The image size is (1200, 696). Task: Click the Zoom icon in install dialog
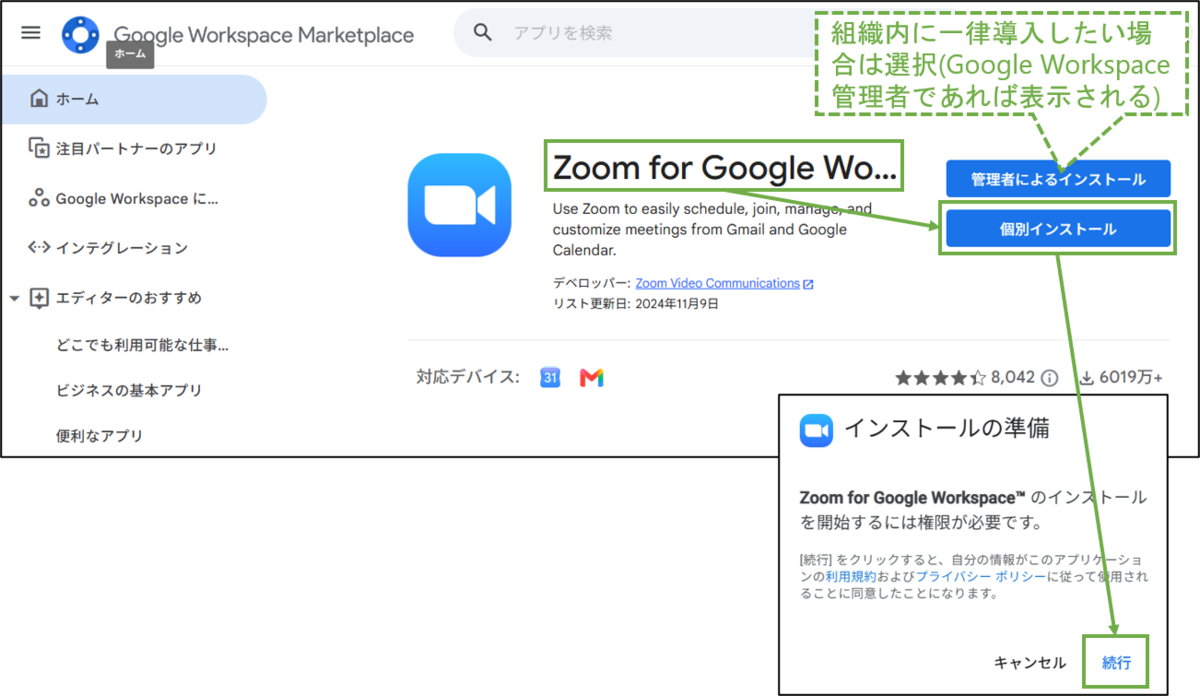(x=816, y=430)
